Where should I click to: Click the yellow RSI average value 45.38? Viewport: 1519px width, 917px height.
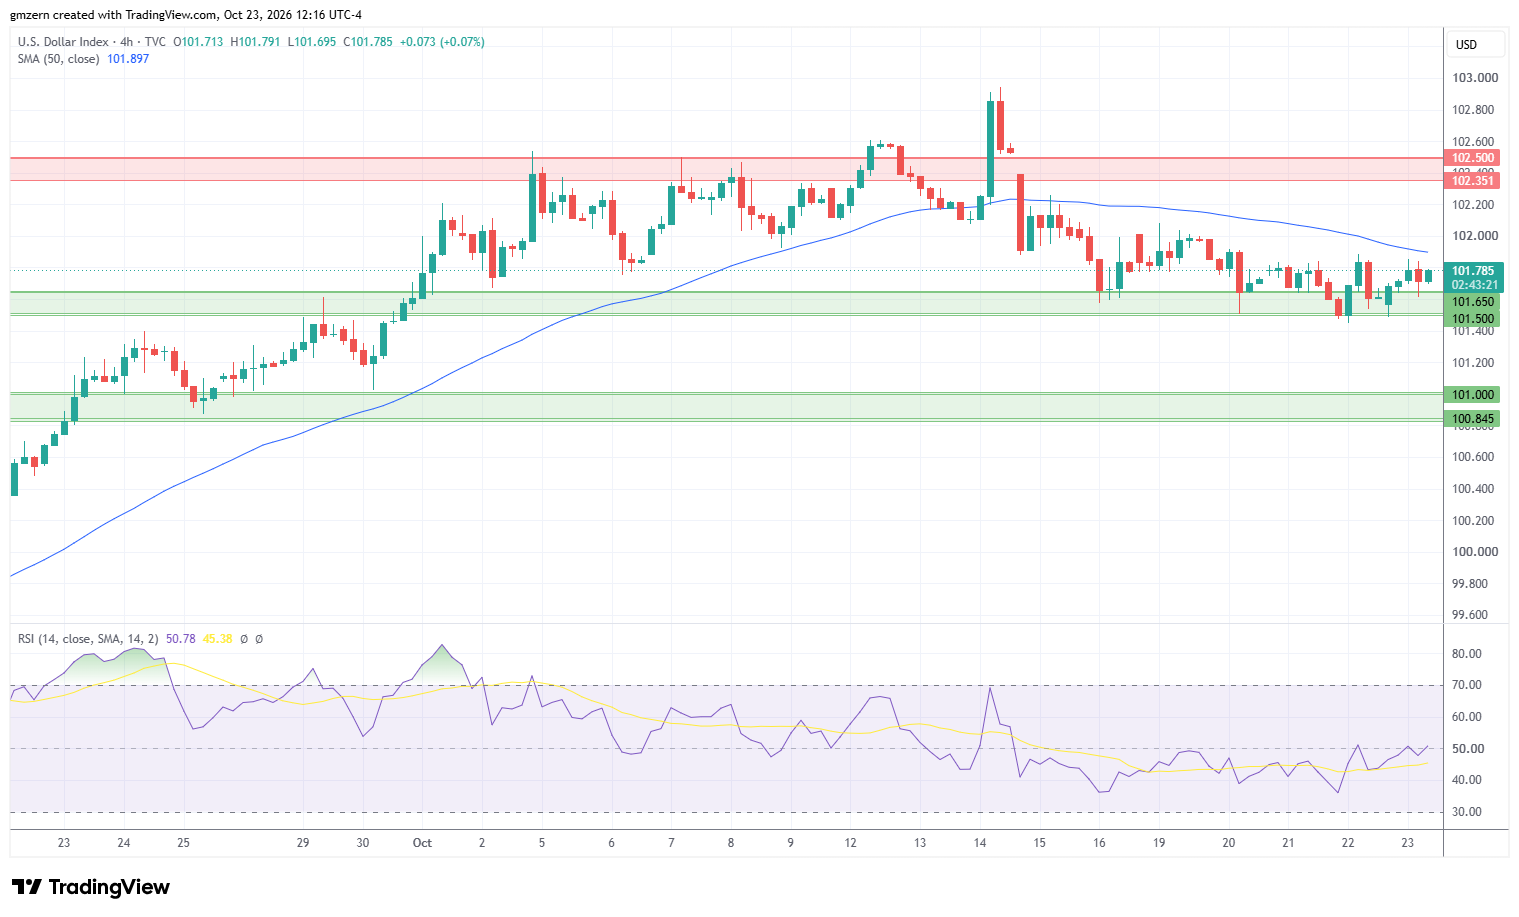(217, 639)
